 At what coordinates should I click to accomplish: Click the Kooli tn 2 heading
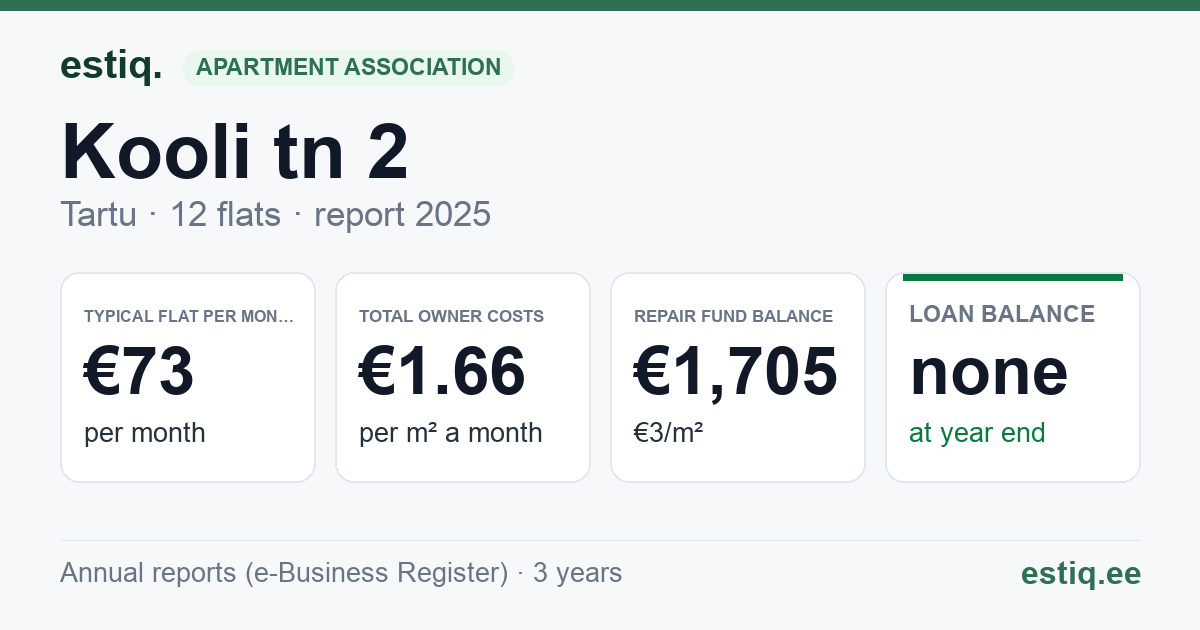[x=235, y=151]
